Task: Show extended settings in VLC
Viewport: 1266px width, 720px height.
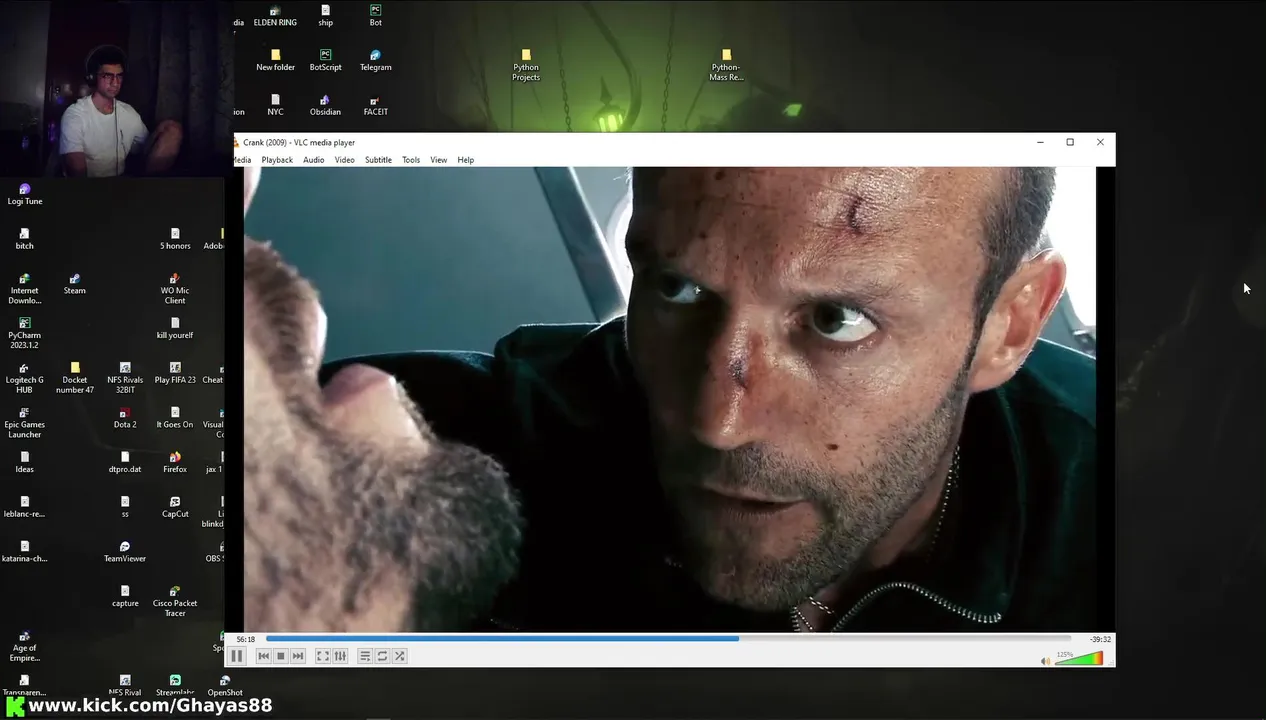Action: [340, 656]
